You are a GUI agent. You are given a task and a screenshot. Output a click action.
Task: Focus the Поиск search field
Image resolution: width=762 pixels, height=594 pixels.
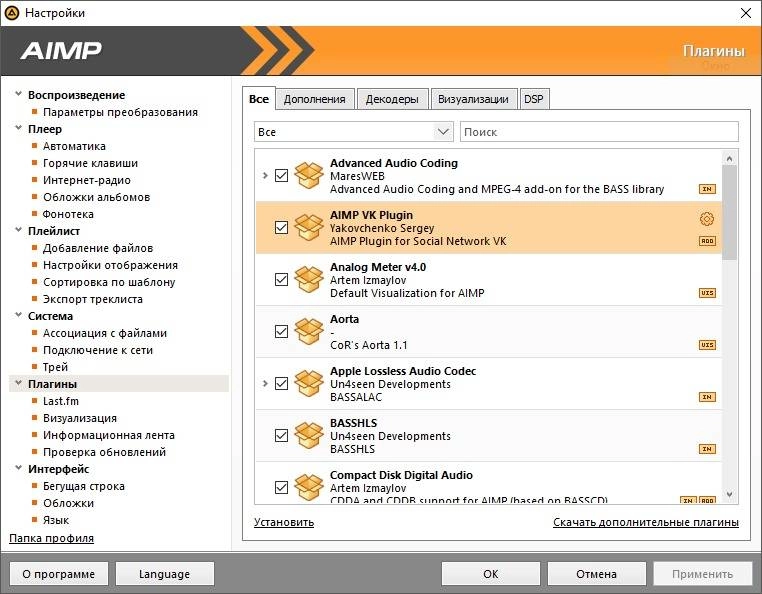tap(599, 132)
